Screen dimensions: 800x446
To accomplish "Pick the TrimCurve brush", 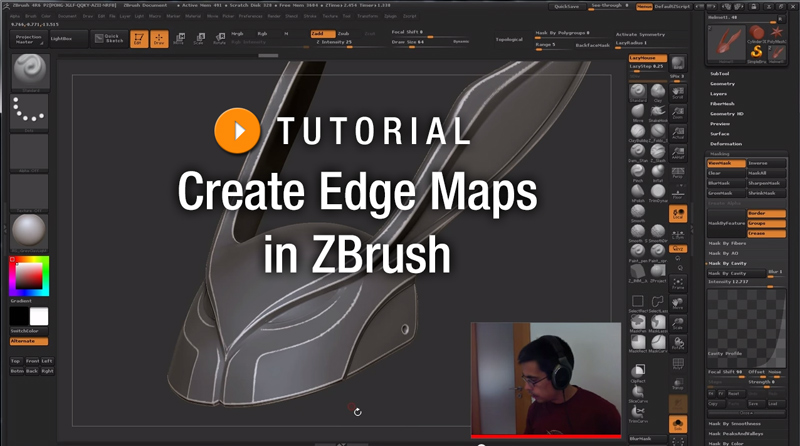I will [638, 413].
